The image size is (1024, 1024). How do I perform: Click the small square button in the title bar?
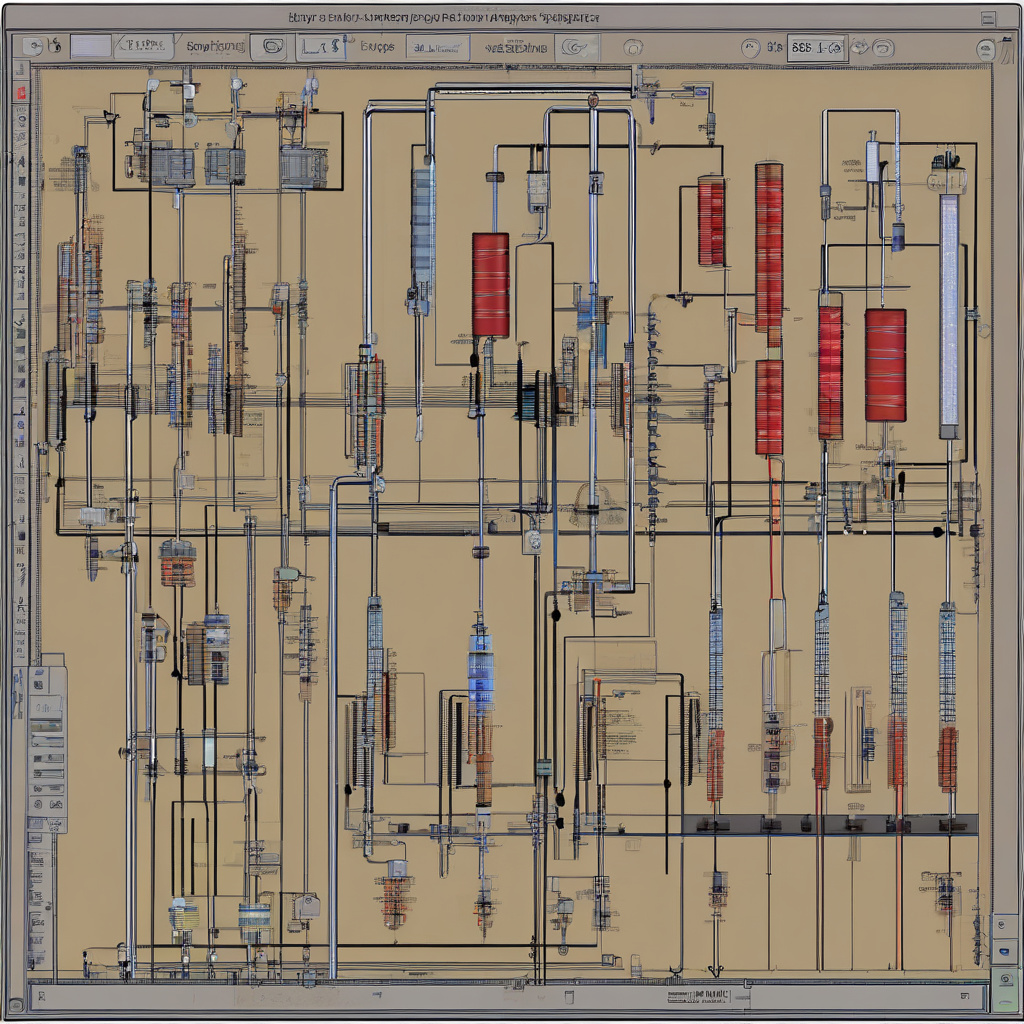point(988,17)
